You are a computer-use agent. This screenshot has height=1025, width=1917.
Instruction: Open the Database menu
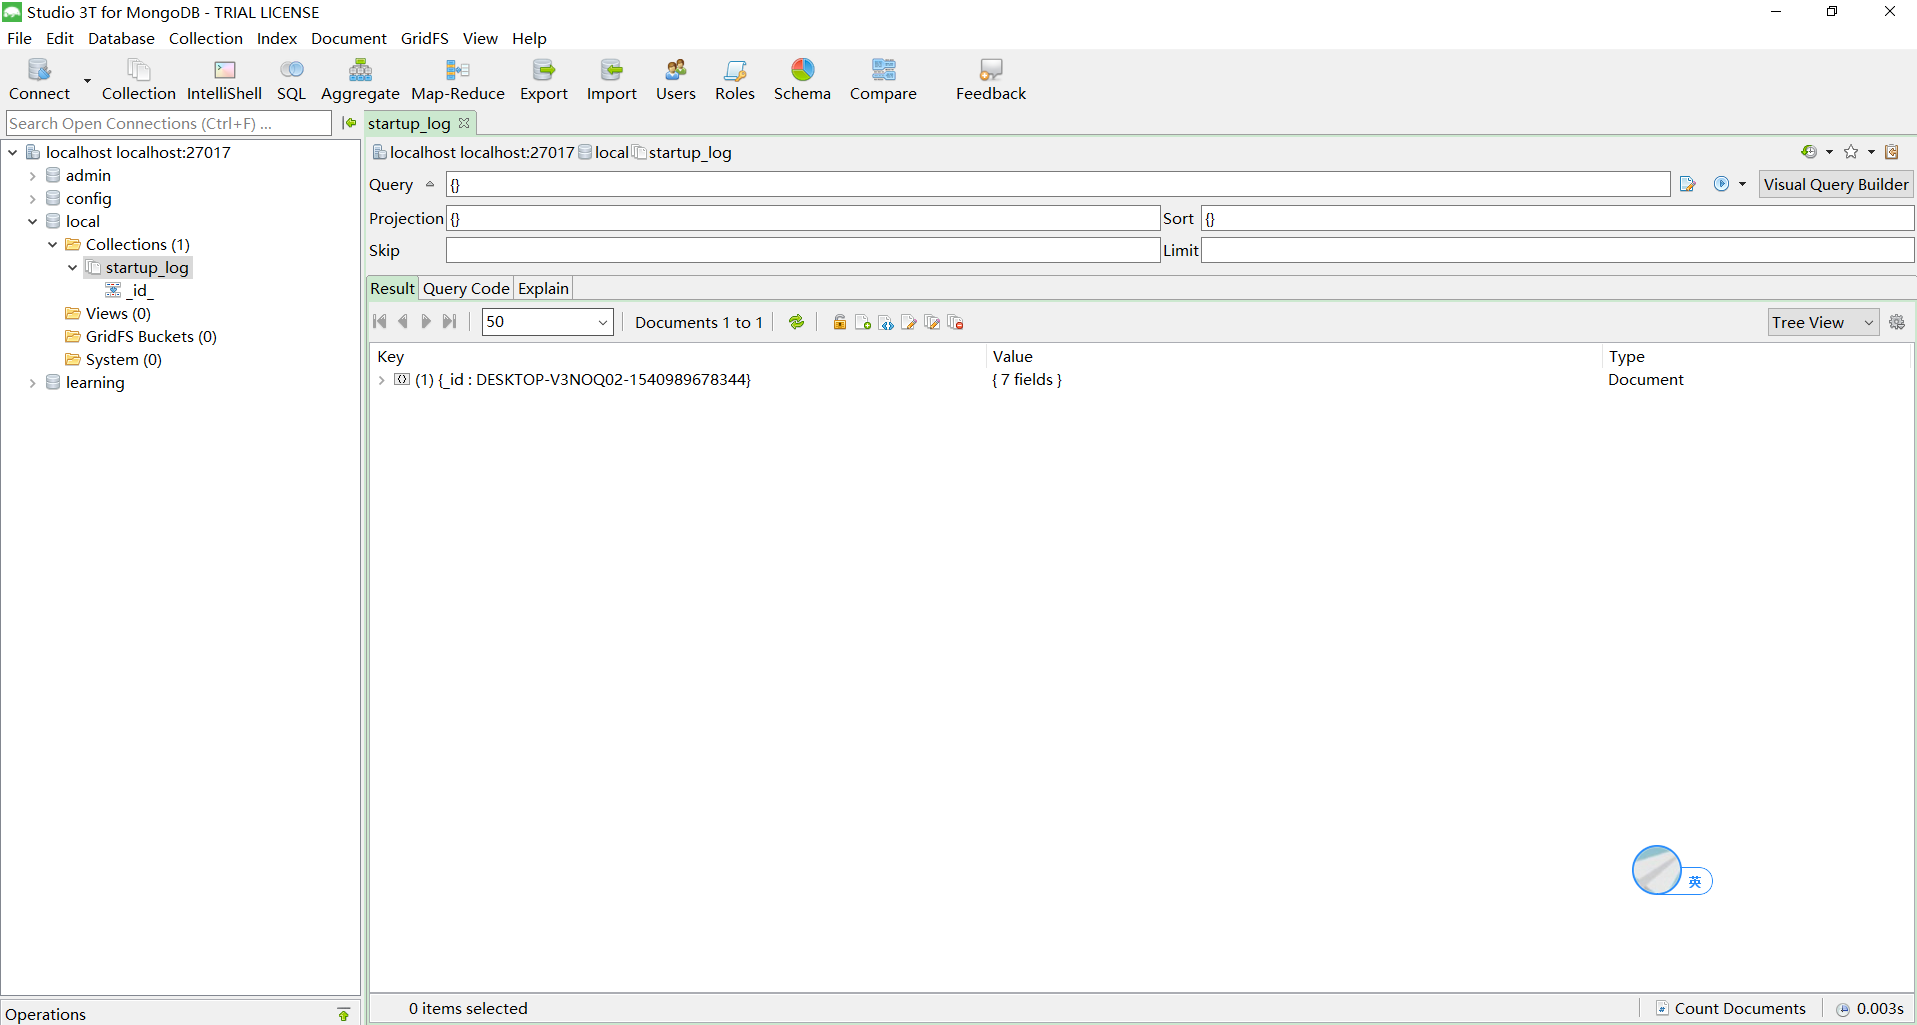(x=121, y=38)
